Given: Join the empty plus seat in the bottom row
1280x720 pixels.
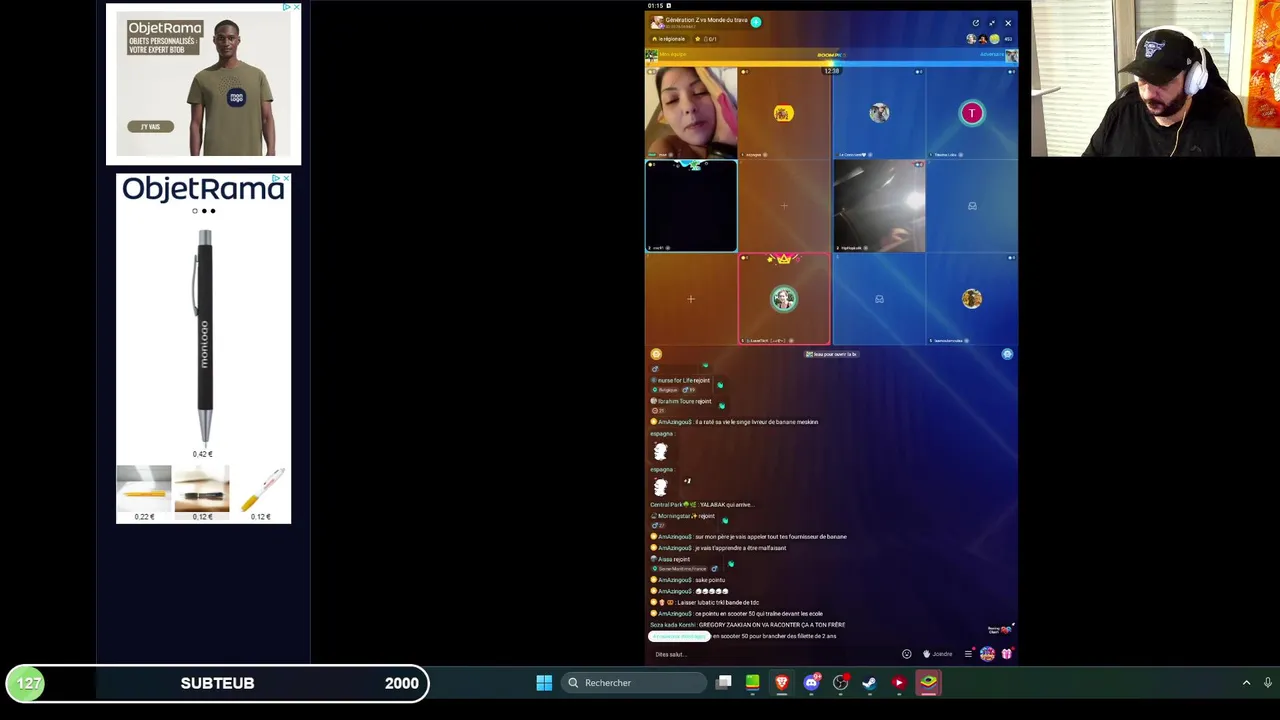Looking at the screenshot, I should pyautogui.click(x=691, y=299).
